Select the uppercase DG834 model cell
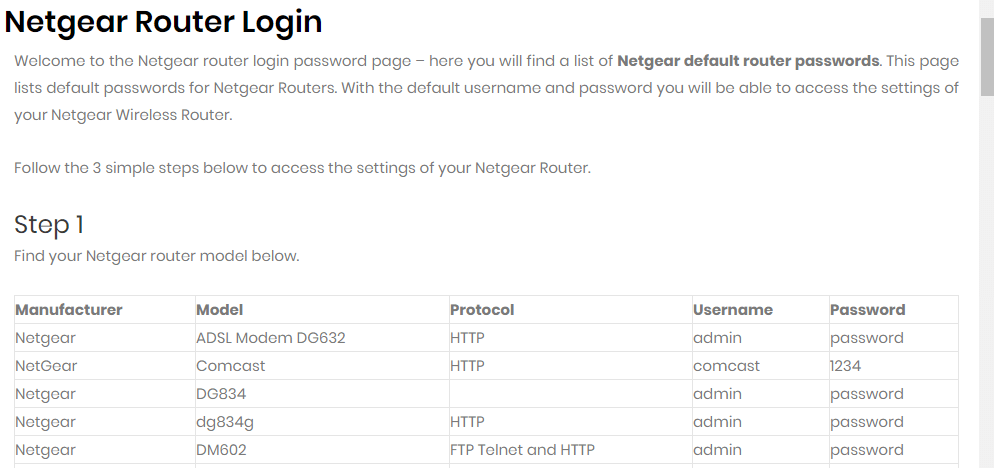 [221, 394]
